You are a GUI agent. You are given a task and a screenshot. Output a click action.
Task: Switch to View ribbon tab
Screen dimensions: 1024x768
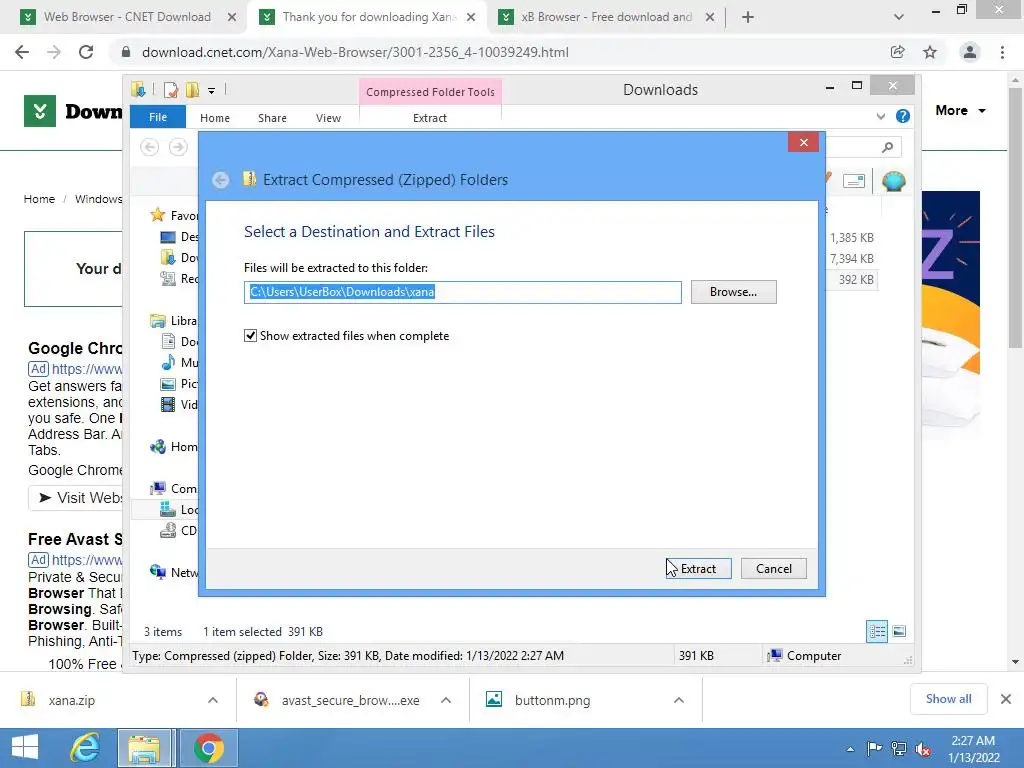pos(328,118)
